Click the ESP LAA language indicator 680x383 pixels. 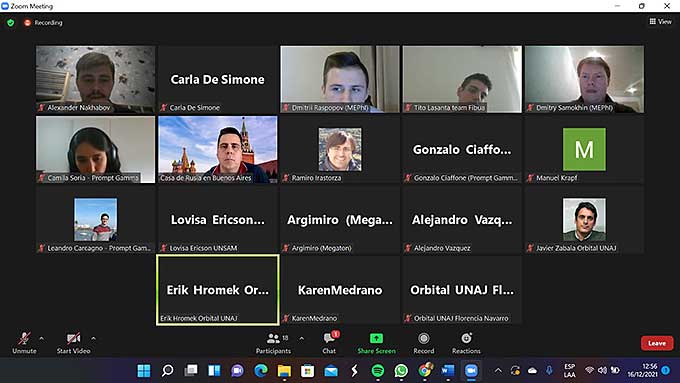click(x=569, y=370)
